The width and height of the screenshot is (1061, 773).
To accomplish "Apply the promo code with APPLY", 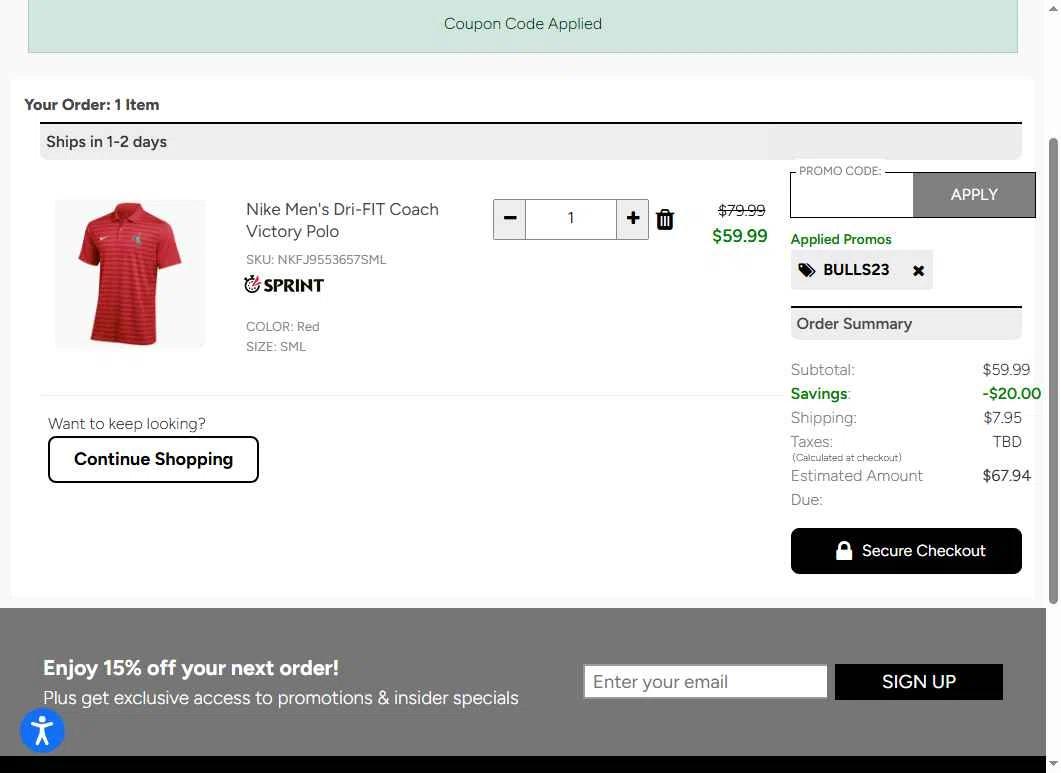I will click(974, 195).
